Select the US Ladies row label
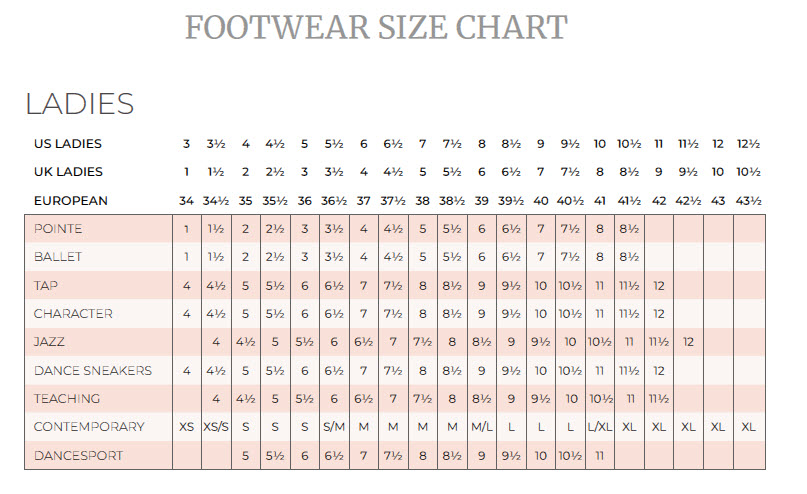807x494 pixels. coord(68,144)
